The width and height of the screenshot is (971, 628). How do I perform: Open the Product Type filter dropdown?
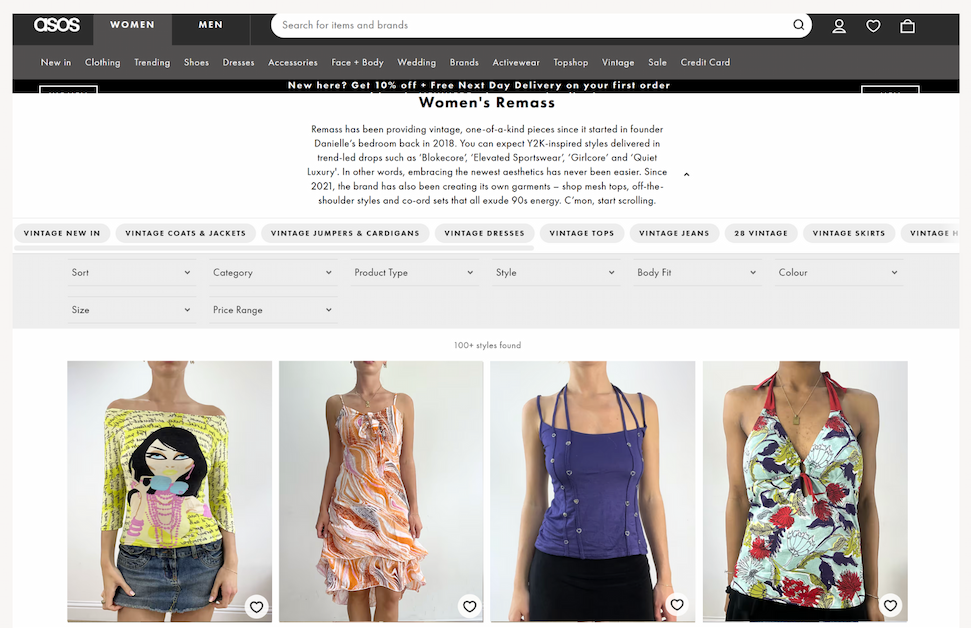pyautogui.click(x=414, y=273)
